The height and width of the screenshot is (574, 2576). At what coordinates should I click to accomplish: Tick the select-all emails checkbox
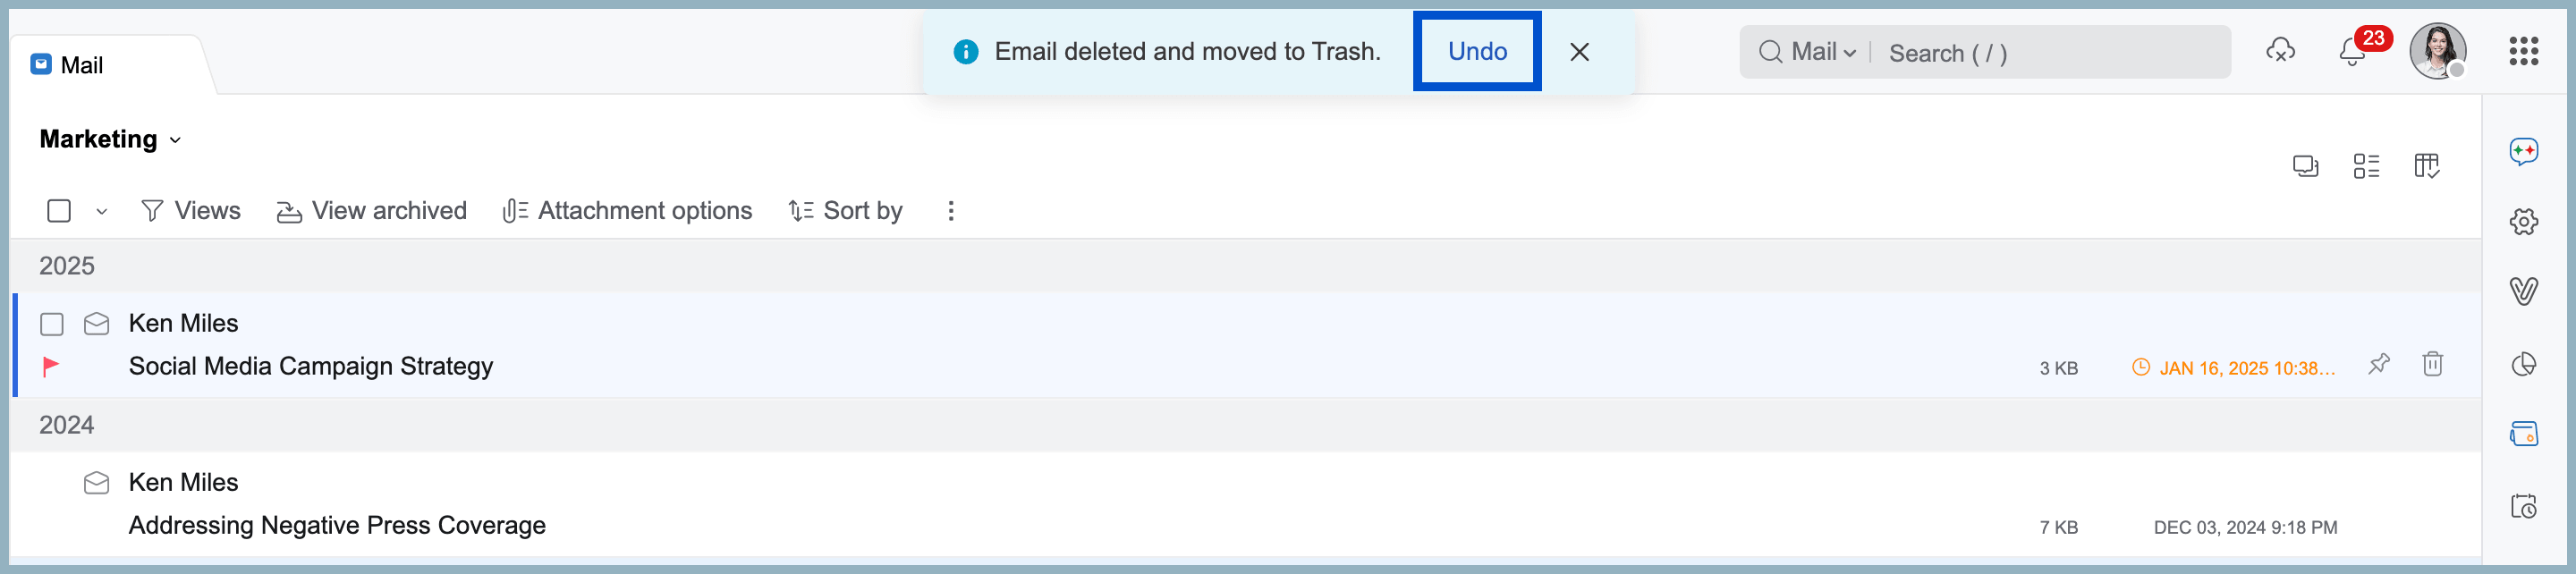pos(59,211)
